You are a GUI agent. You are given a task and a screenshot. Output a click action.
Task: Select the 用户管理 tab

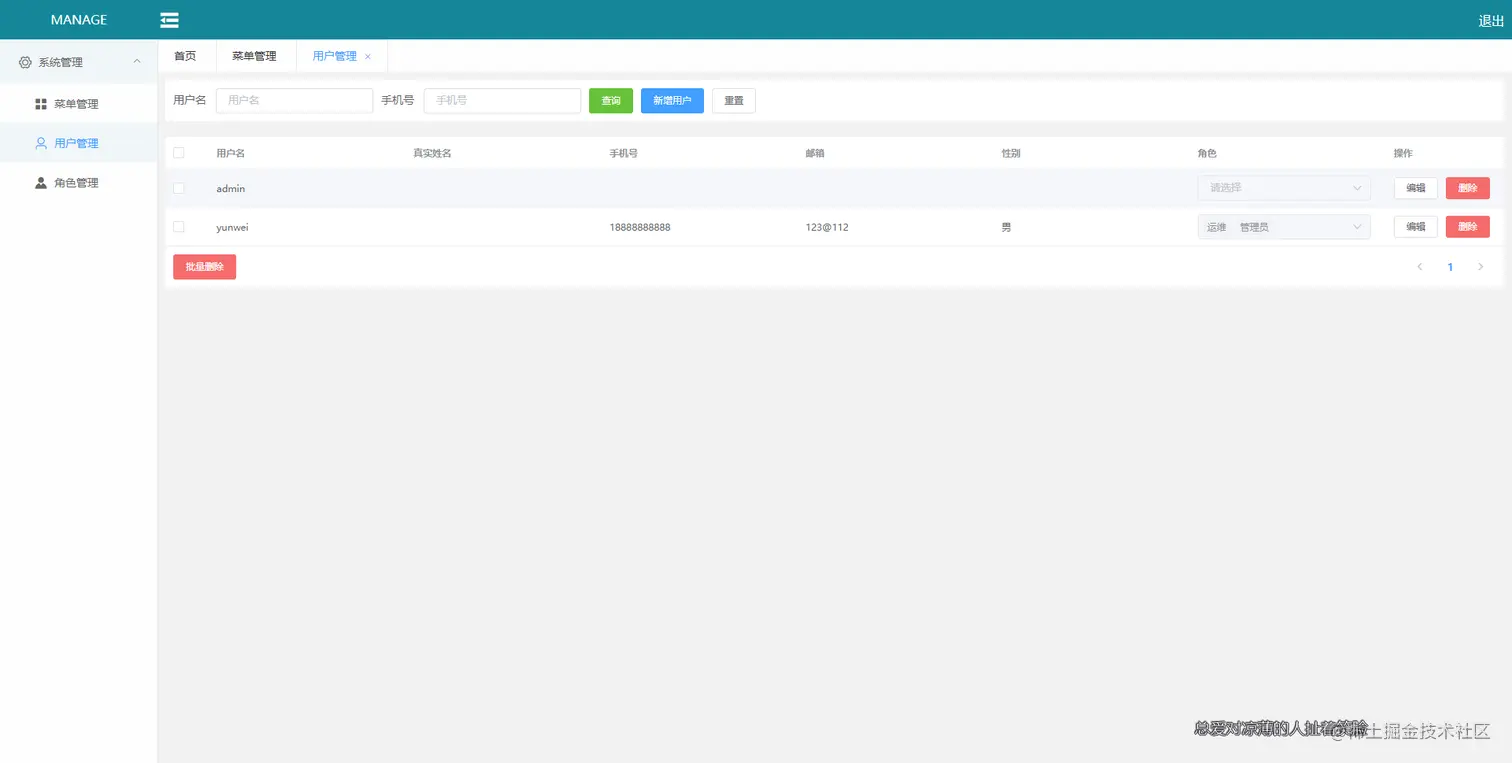click(335, 56)
